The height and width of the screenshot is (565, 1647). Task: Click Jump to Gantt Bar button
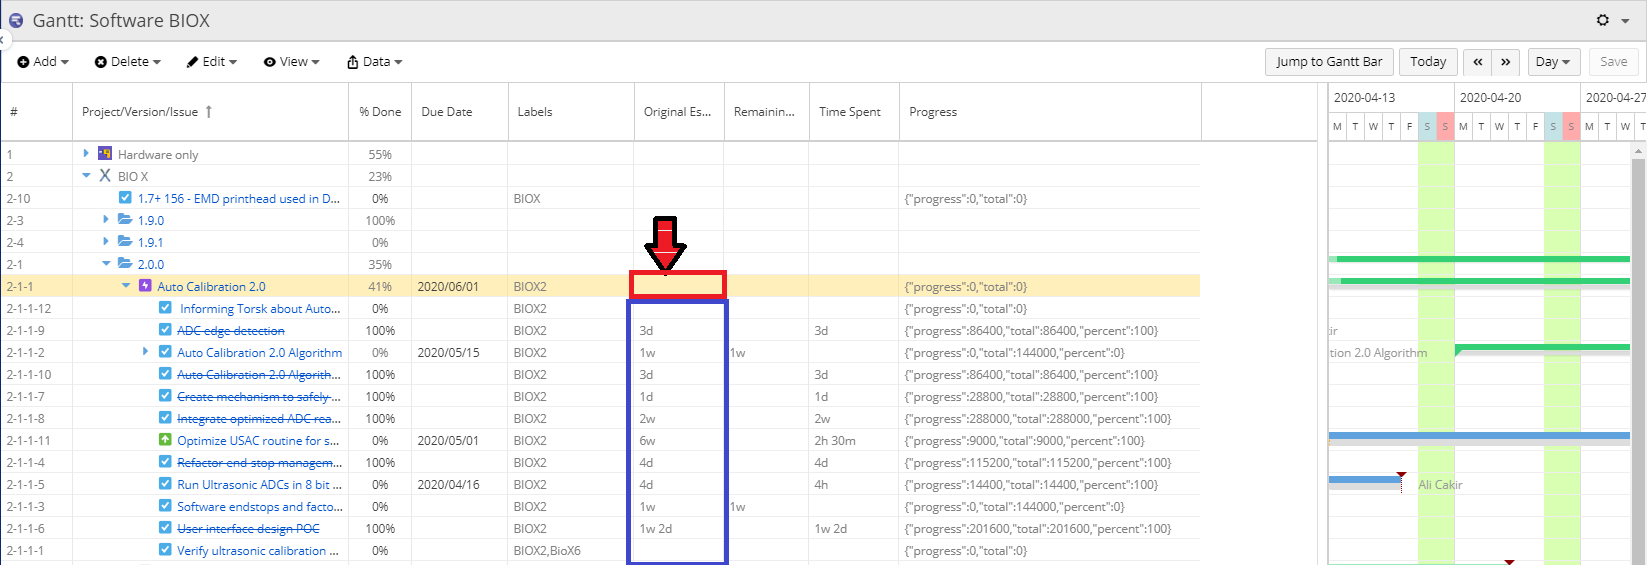point(1329,62)
